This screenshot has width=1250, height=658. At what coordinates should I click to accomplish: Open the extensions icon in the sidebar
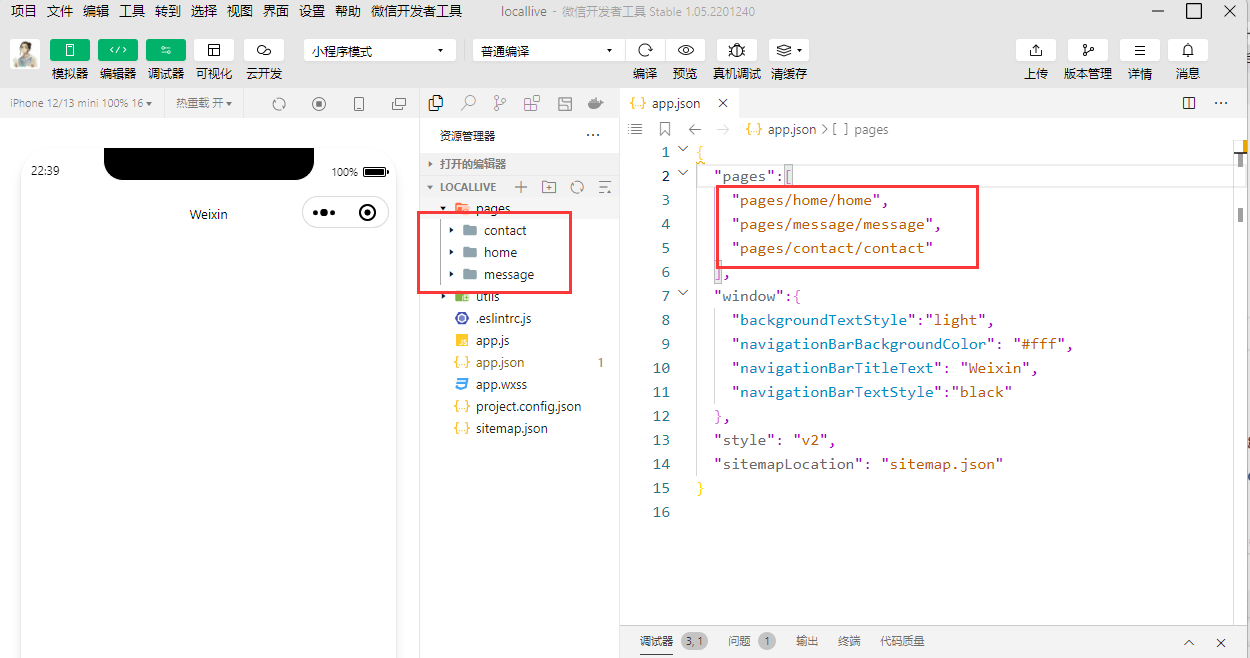532,103
